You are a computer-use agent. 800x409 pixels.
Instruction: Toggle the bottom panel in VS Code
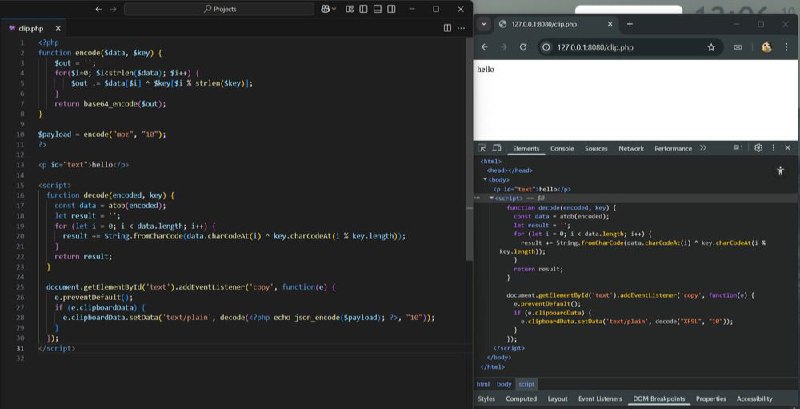click(x=377, y=9)
